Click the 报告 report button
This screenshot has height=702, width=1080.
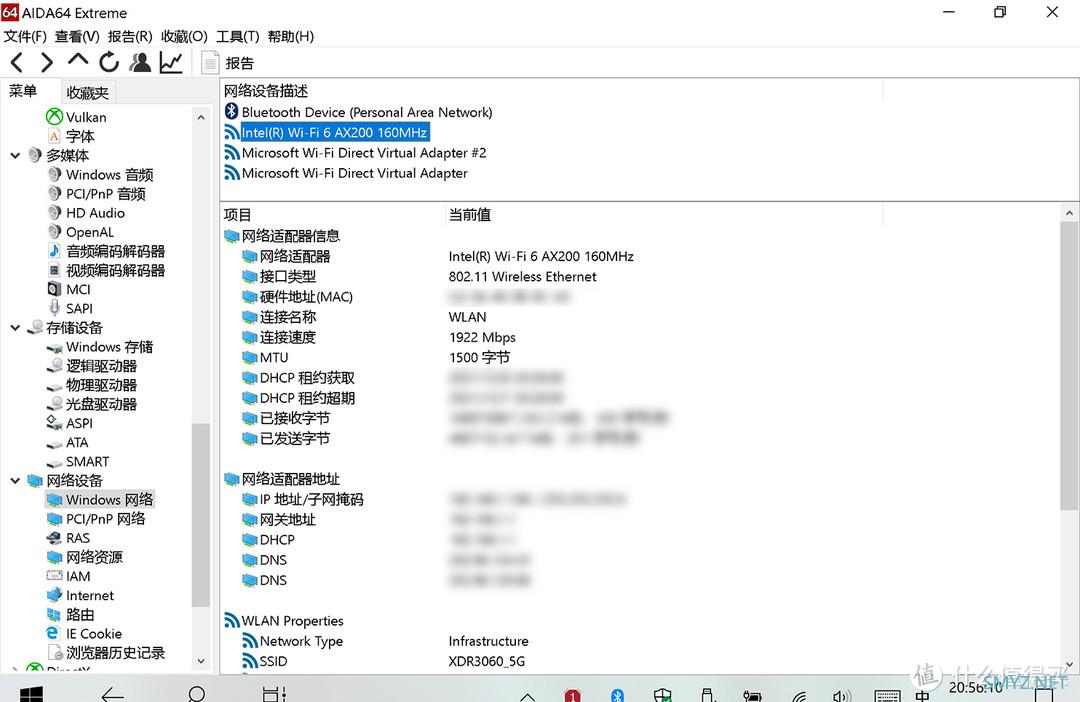(x=227, y=63)
